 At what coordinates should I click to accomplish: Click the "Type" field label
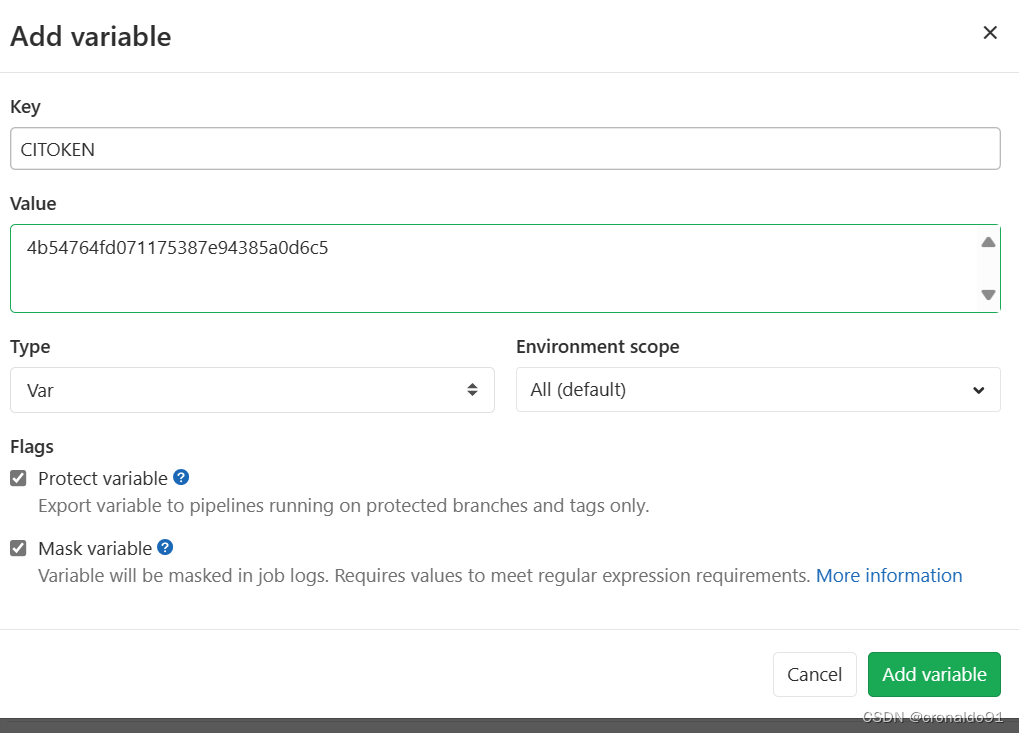tap(30, 347)
